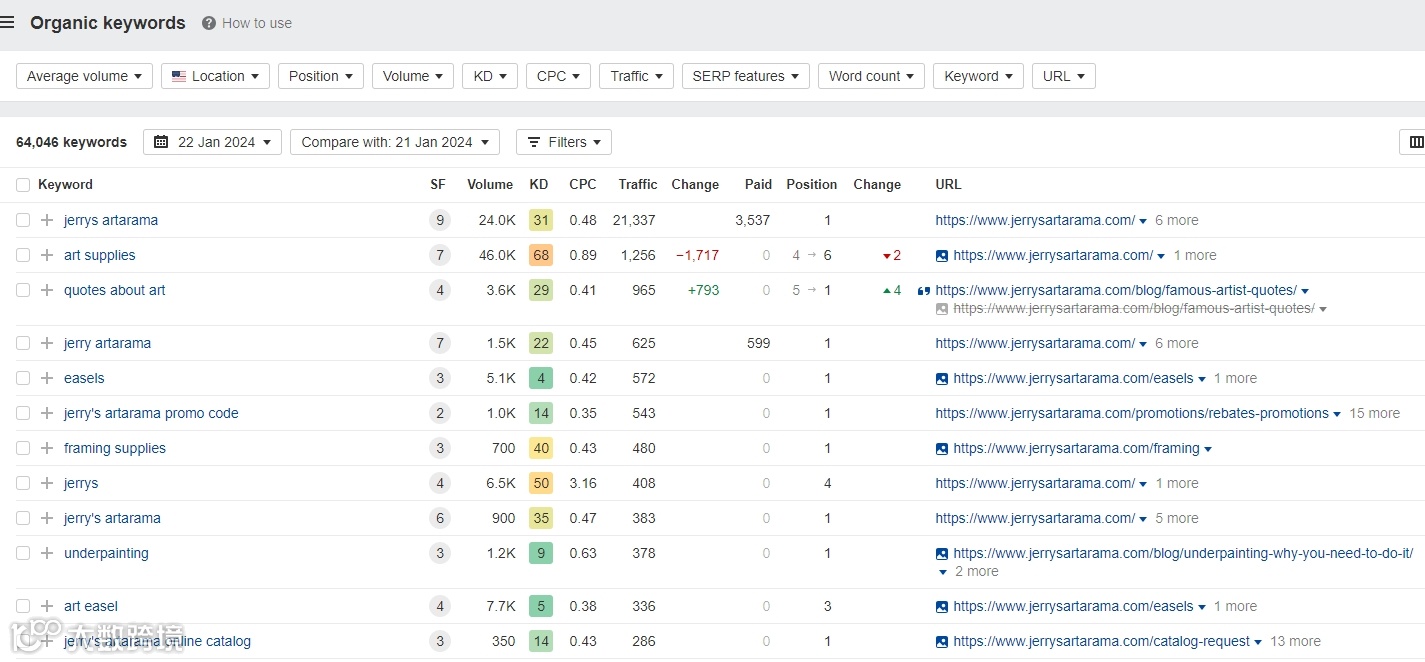Viewport: 1425px width, 662px height.
Task: Open the framing supplies keyword link
Action: (115, 448)
